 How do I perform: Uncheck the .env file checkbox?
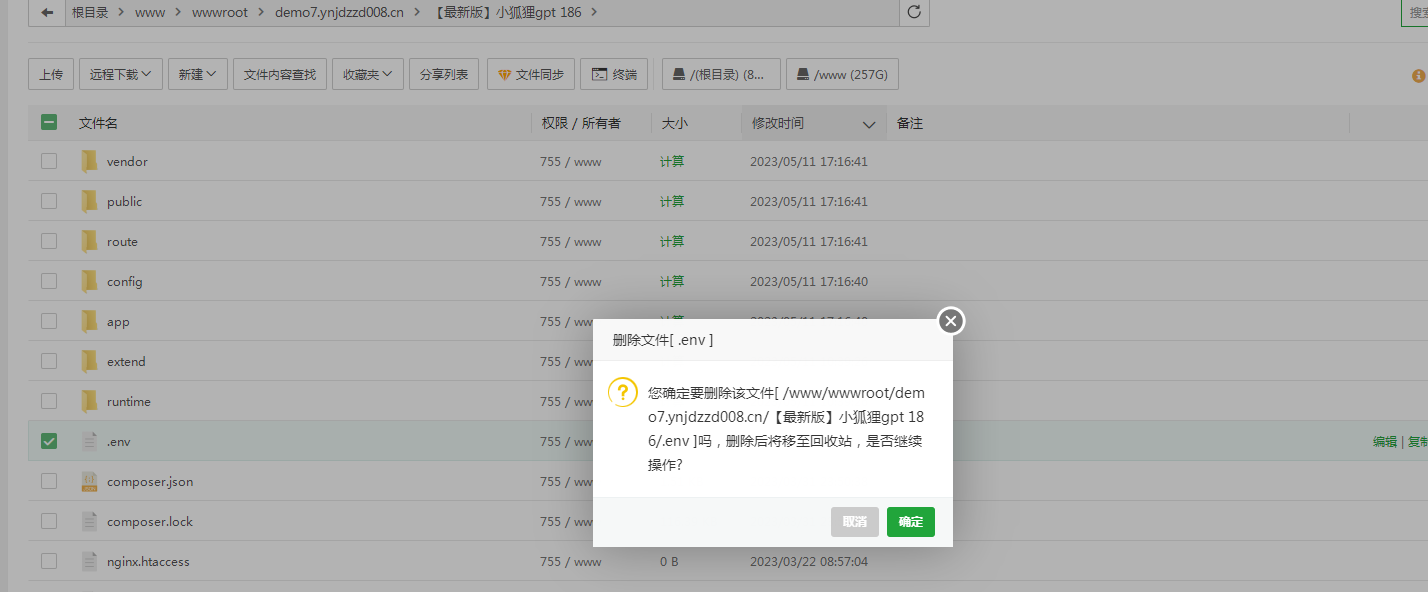pyautogui.click(x=48, y=441)
